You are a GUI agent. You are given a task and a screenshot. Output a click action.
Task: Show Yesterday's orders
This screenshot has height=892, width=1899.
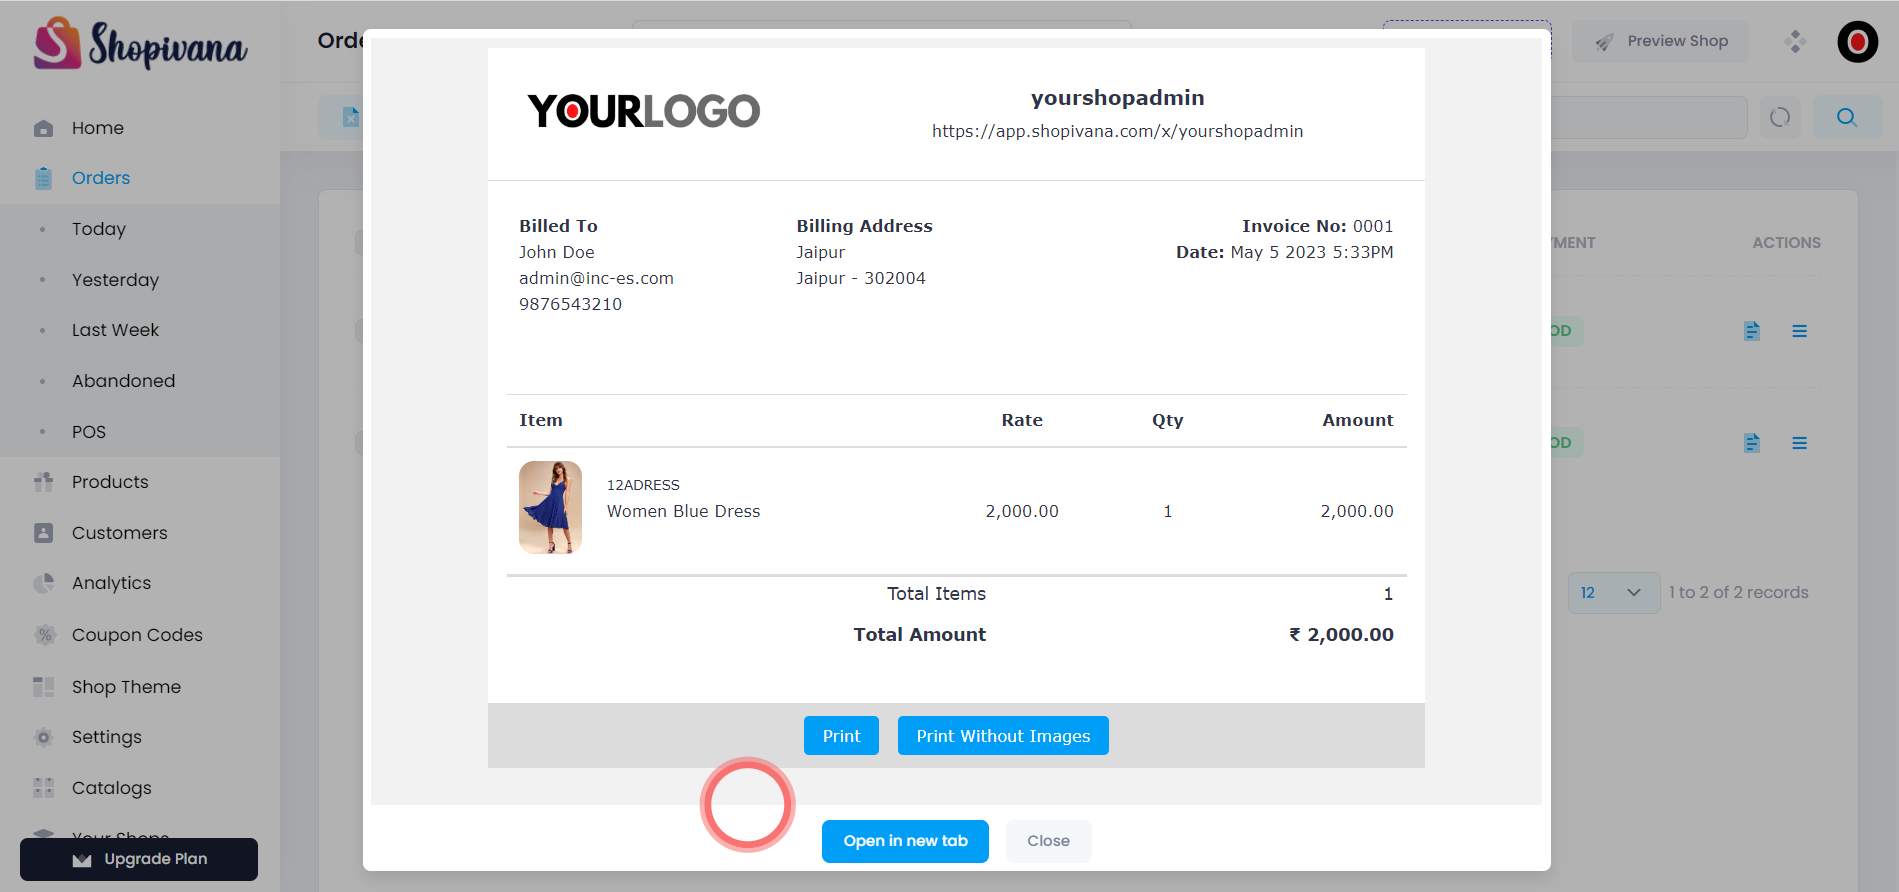(x=115, y=280)
